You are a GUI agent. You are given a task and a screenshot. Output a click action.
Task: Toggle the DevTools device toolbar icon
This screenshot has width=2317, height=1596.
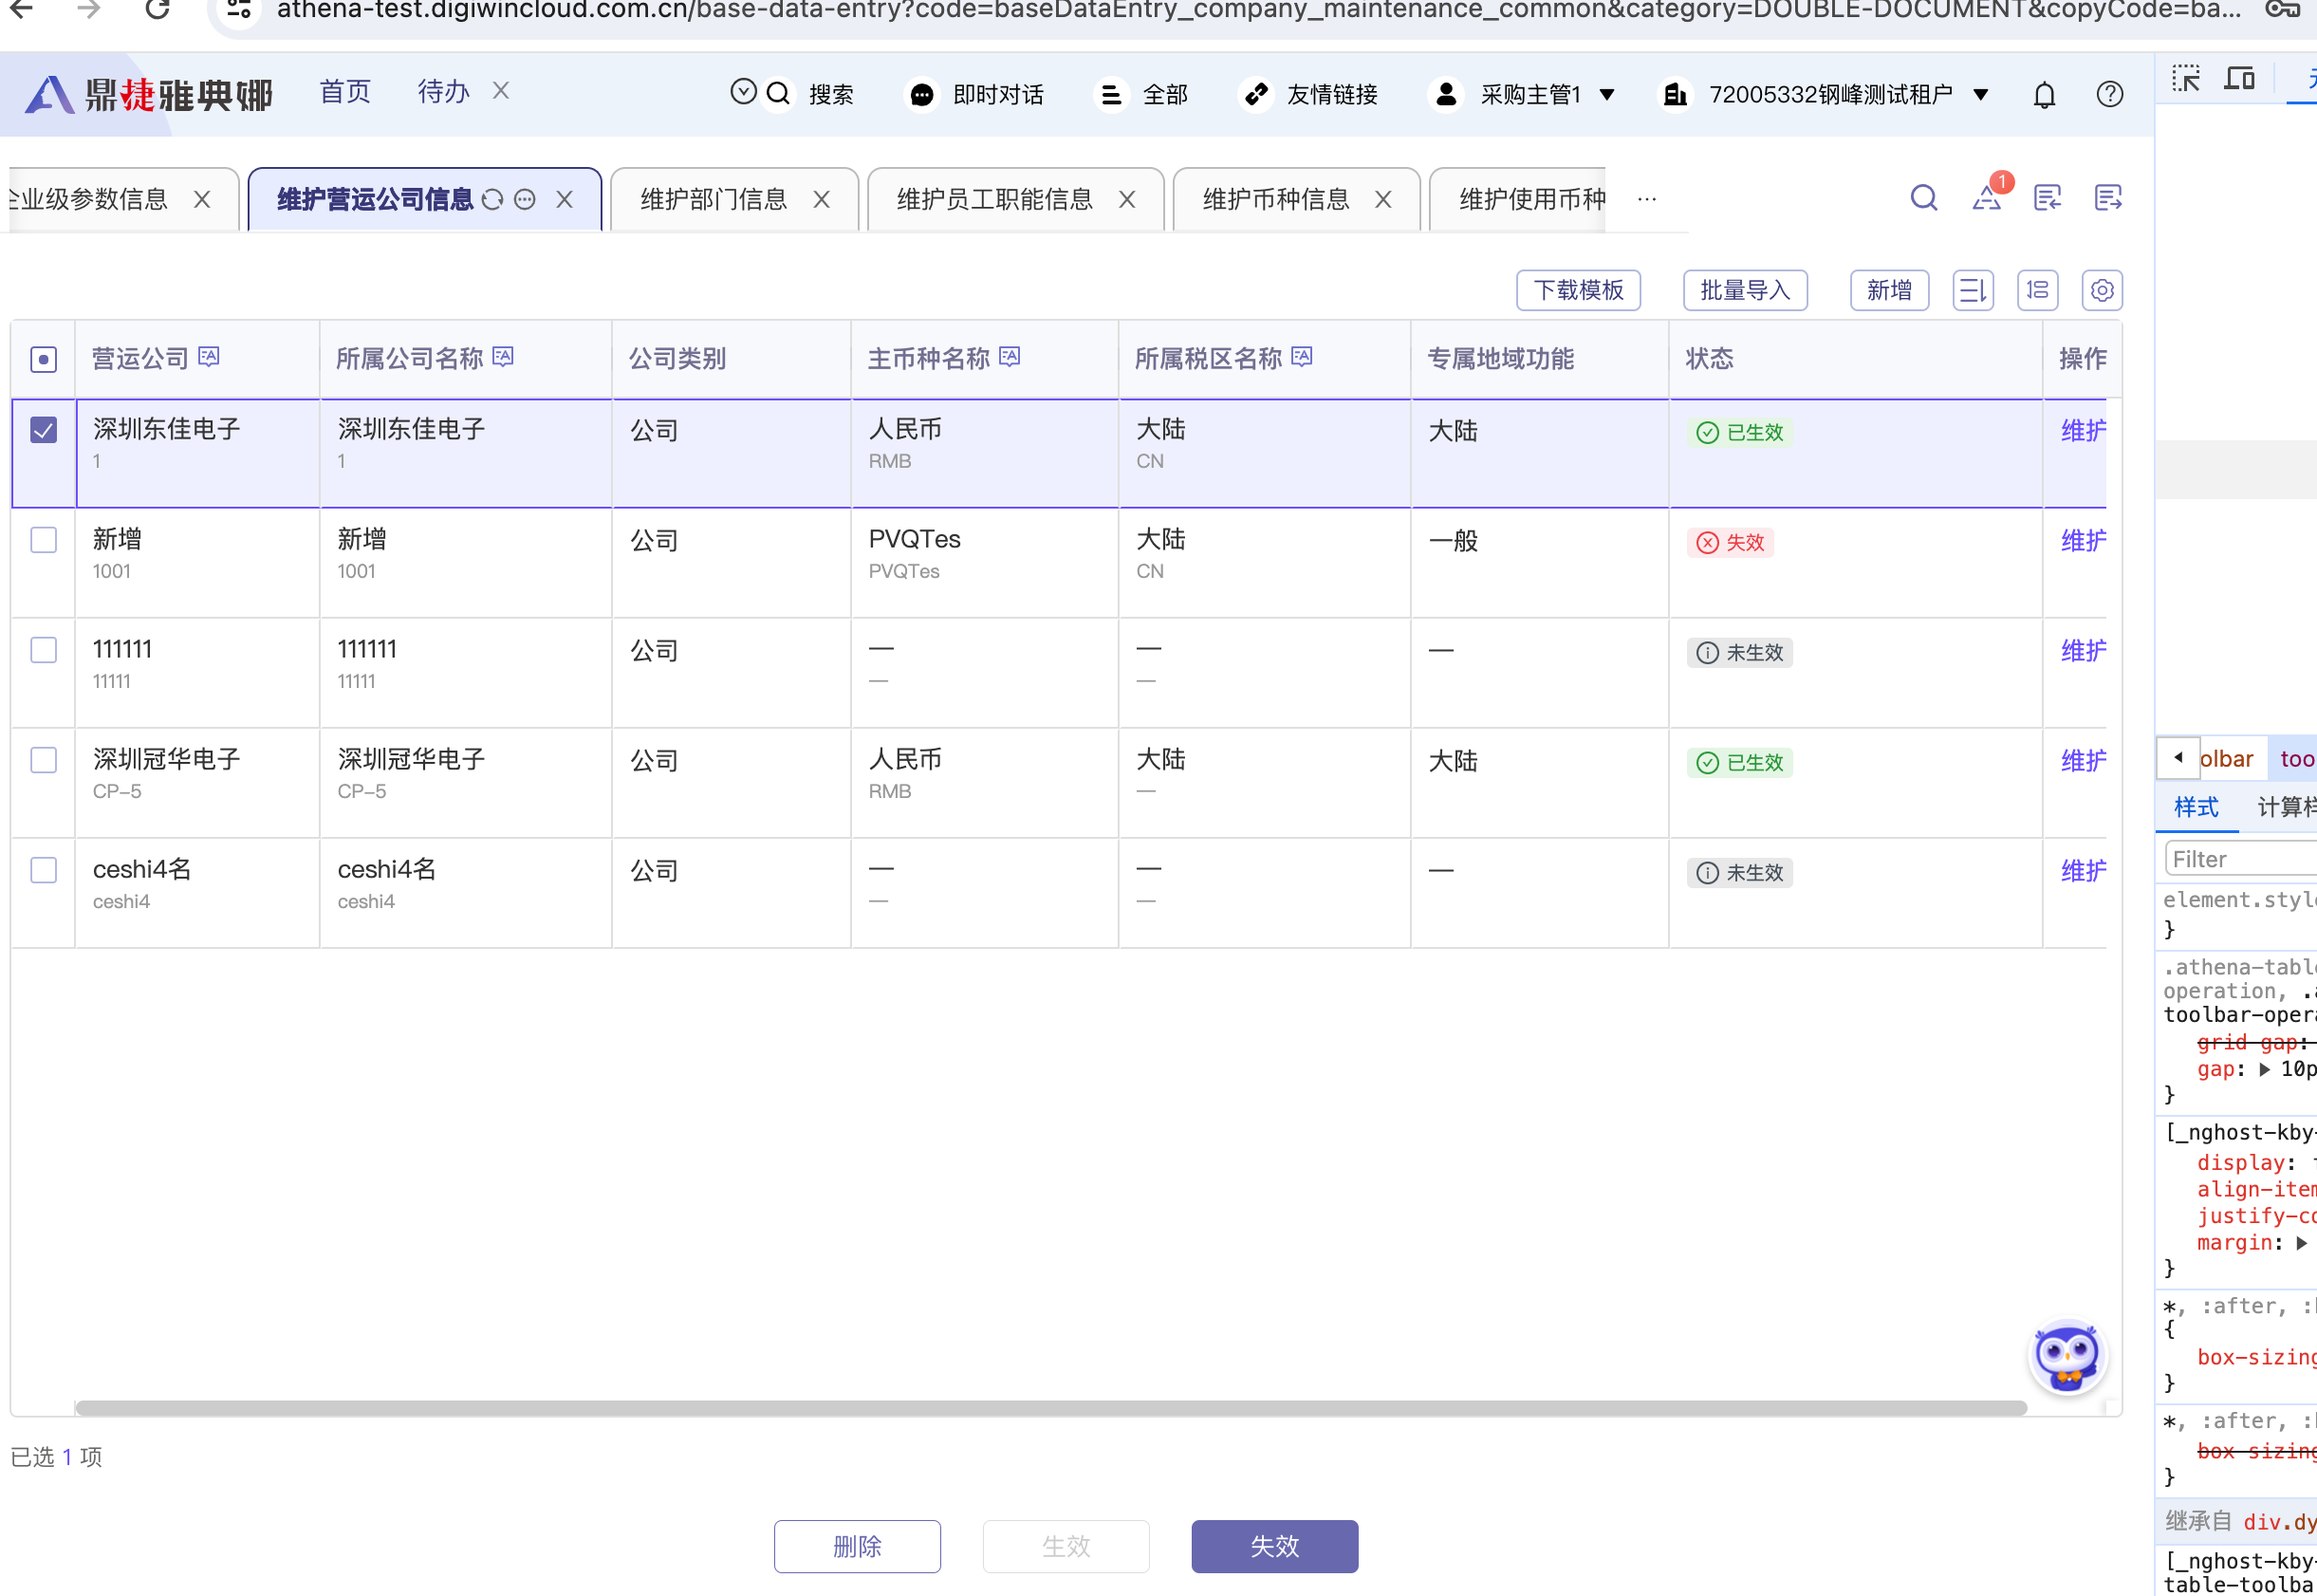coord(2240,79)
